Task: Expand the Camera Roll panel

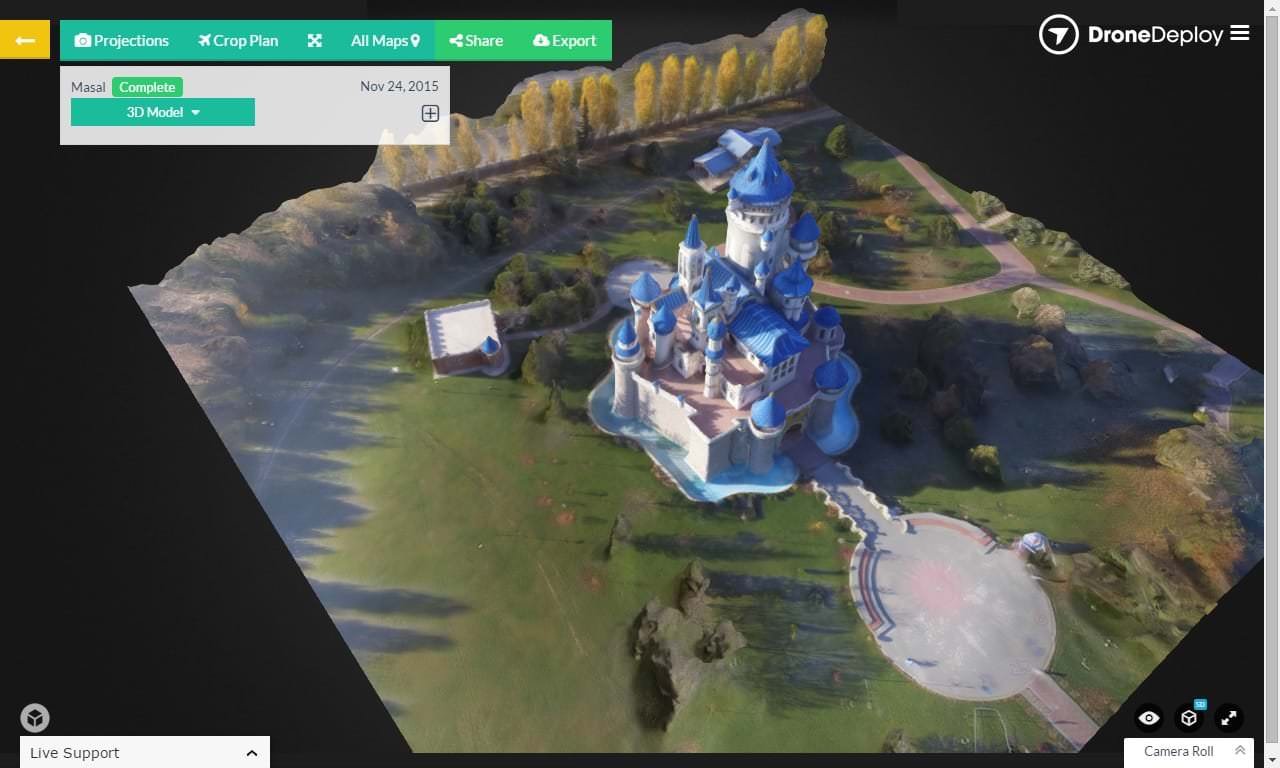Action: pos(1189,752)
